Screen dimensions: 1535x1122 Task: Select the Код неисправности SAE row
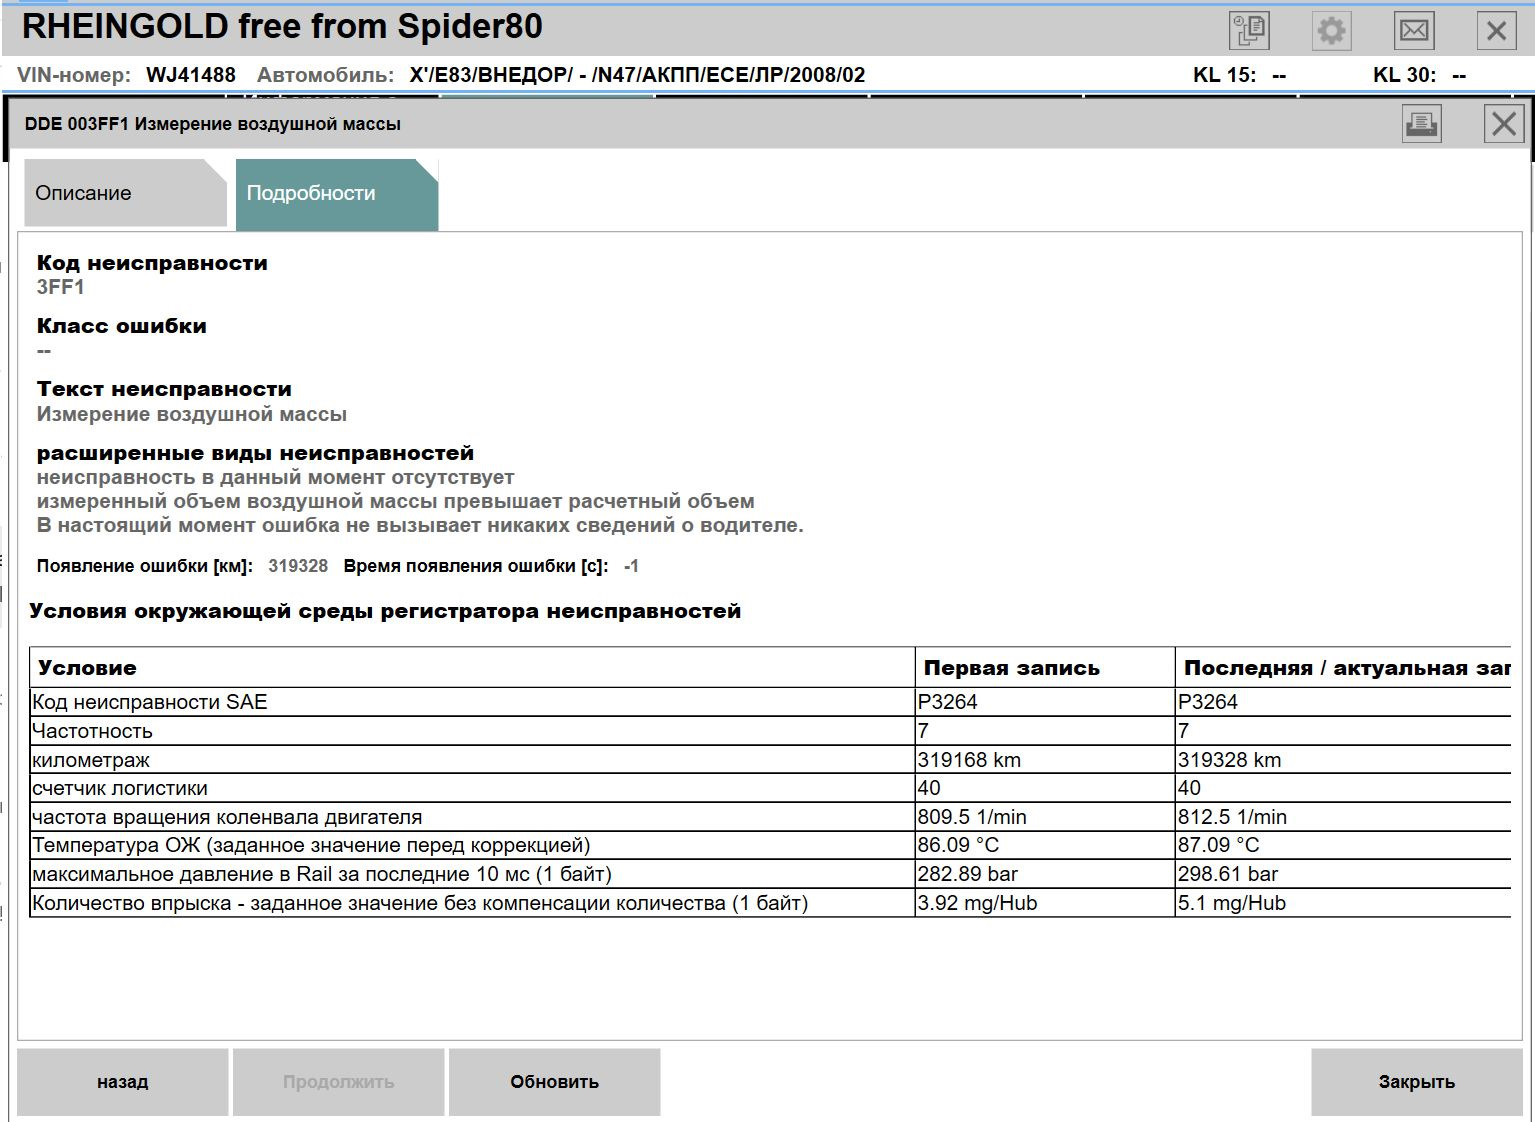770,702
